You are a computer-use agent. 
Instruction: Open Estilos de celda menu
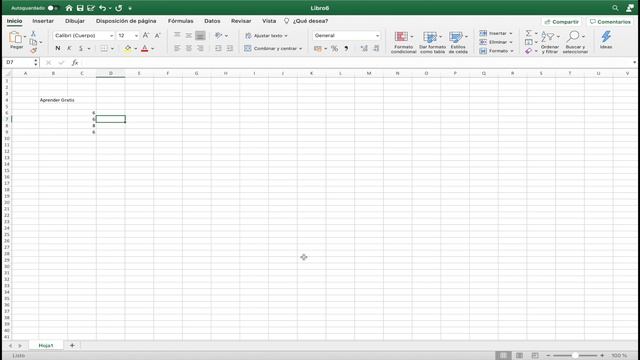(x=458, y=42)
